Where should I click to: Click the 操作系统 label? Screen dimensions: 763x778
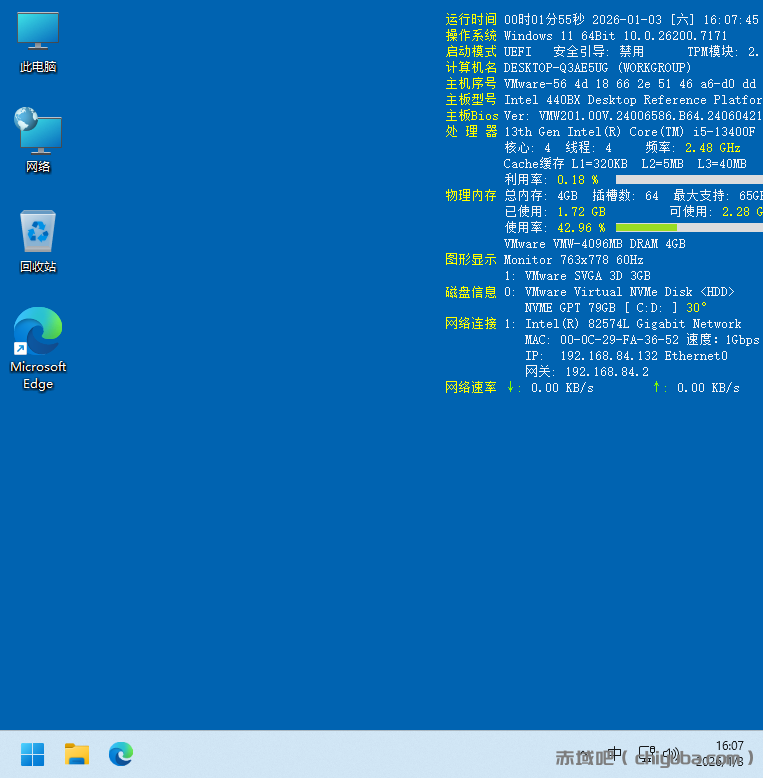(x=470, y=36)
